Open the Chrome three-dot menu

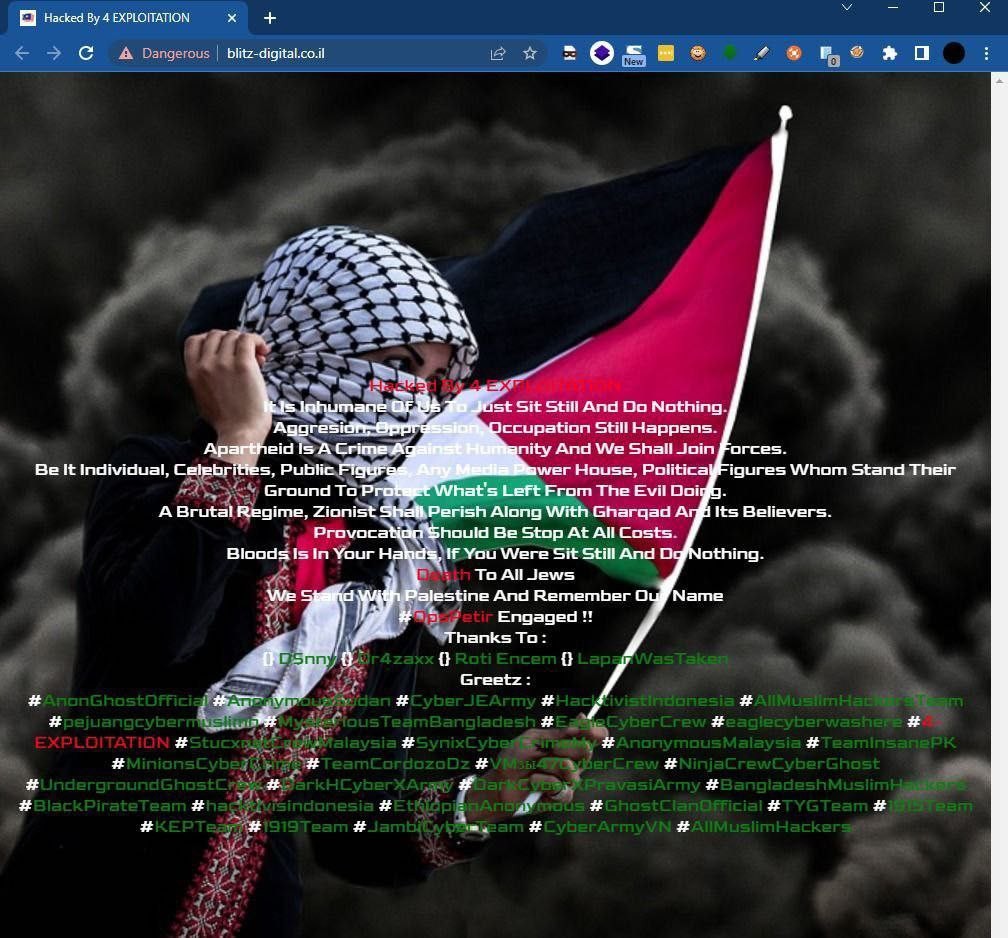(988, 53)
